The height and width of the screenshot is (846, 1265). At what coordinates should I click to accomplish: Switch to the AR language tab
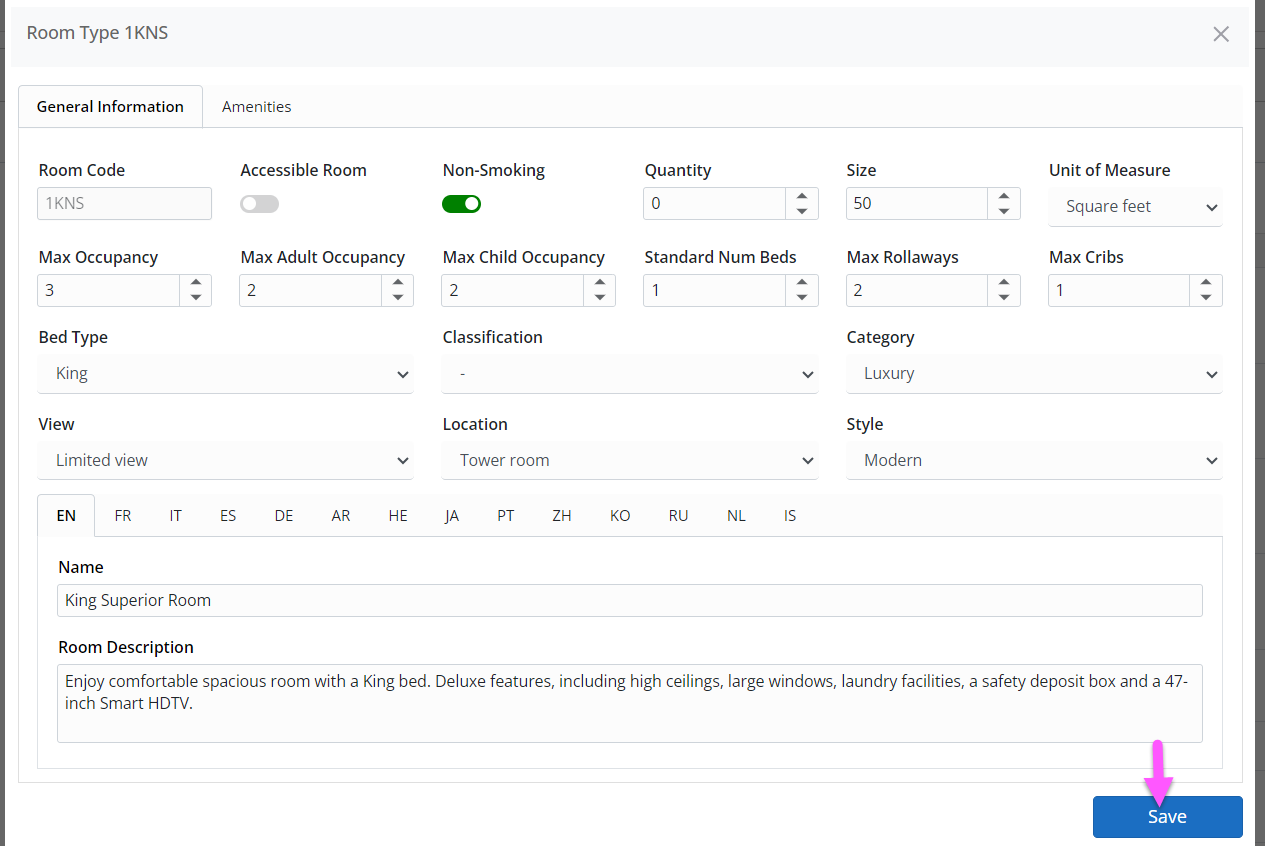click(341, 516)
